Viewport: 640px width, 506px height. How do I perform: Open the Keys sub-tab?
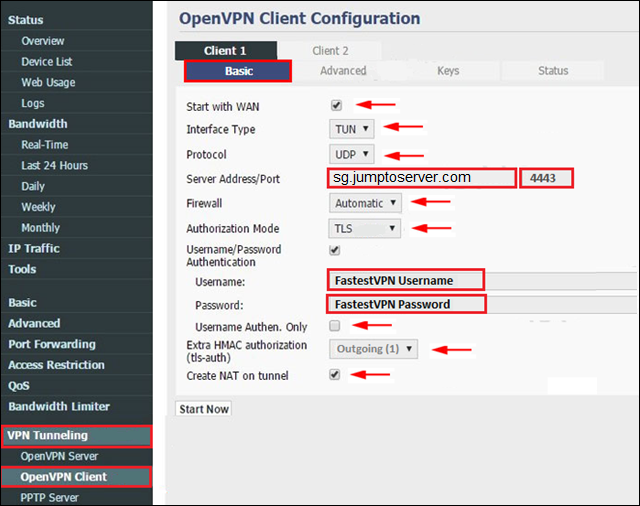tap(448, 71)
